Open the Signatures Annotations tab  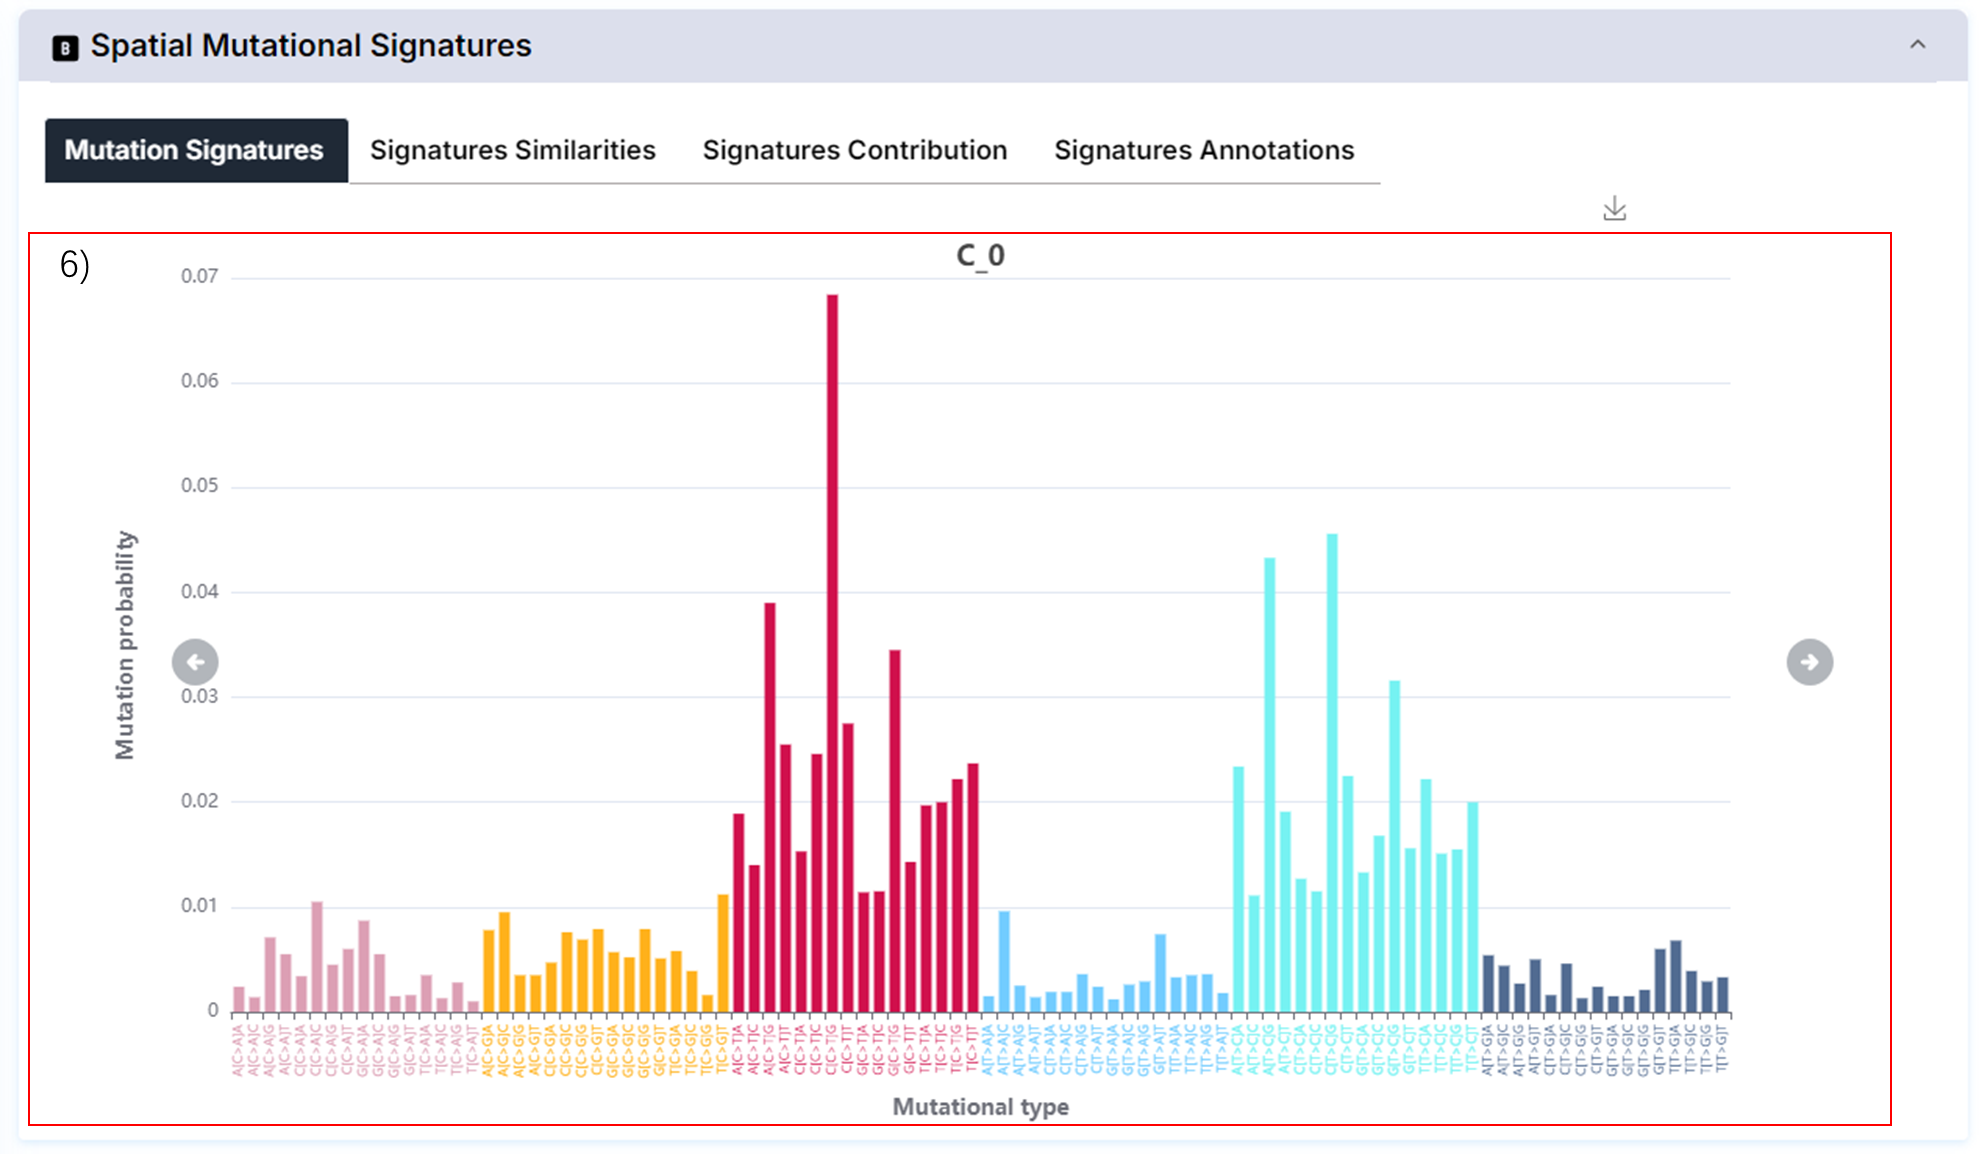coord(1203,150)
